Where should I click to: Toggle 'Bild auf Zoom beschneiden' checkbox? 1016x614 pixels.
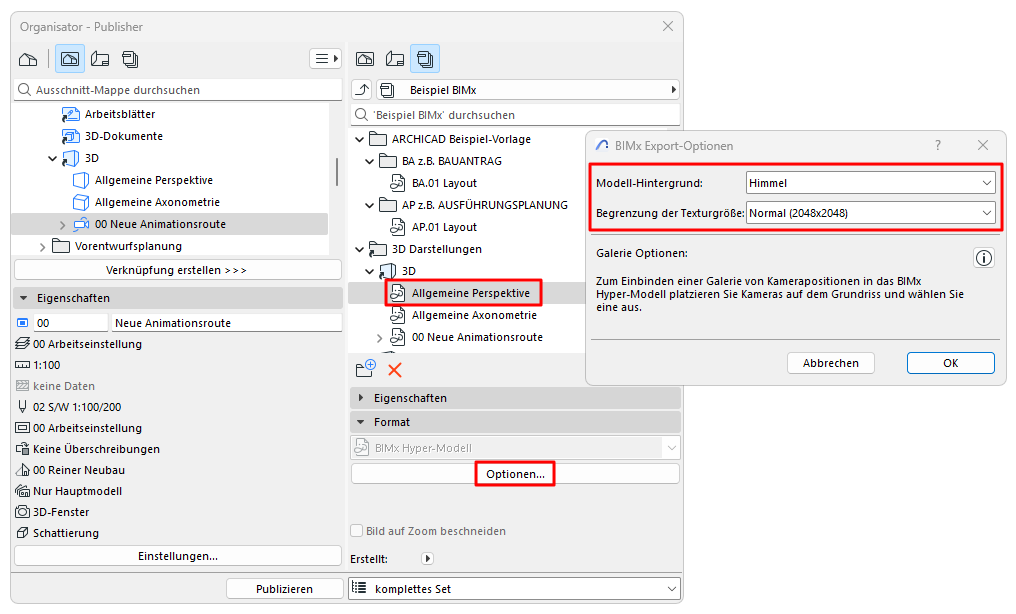pos(356,531)
